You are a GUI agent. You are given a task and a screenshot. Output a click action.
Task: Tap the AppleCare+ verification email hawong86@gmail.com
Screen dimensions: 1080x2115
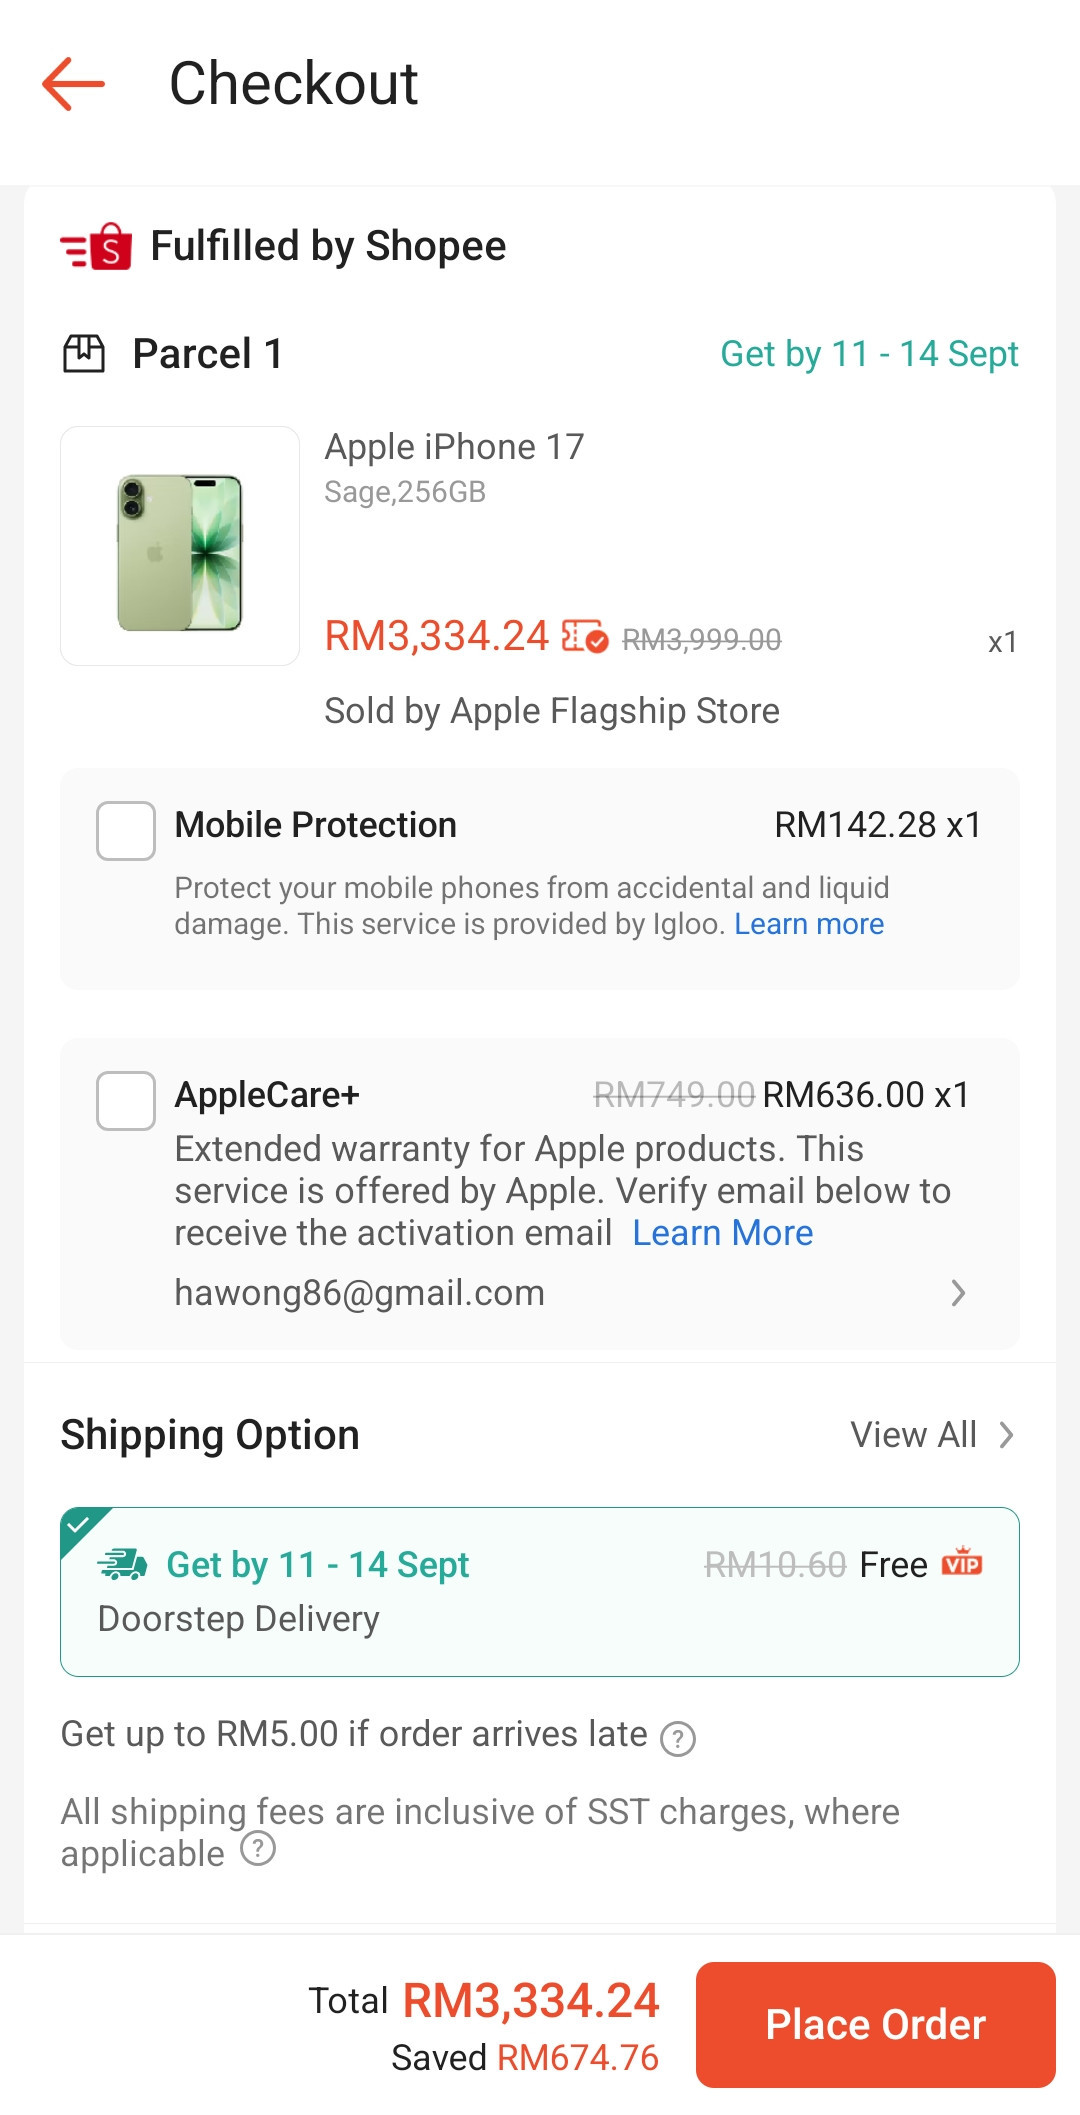359,1293
